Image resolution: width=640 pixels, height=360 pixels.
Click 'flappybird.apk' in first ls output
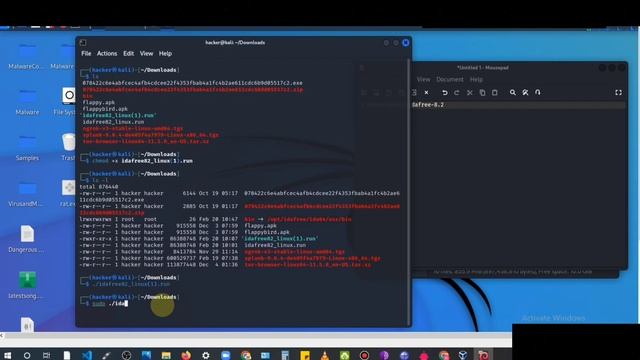[x=105, y=109]
